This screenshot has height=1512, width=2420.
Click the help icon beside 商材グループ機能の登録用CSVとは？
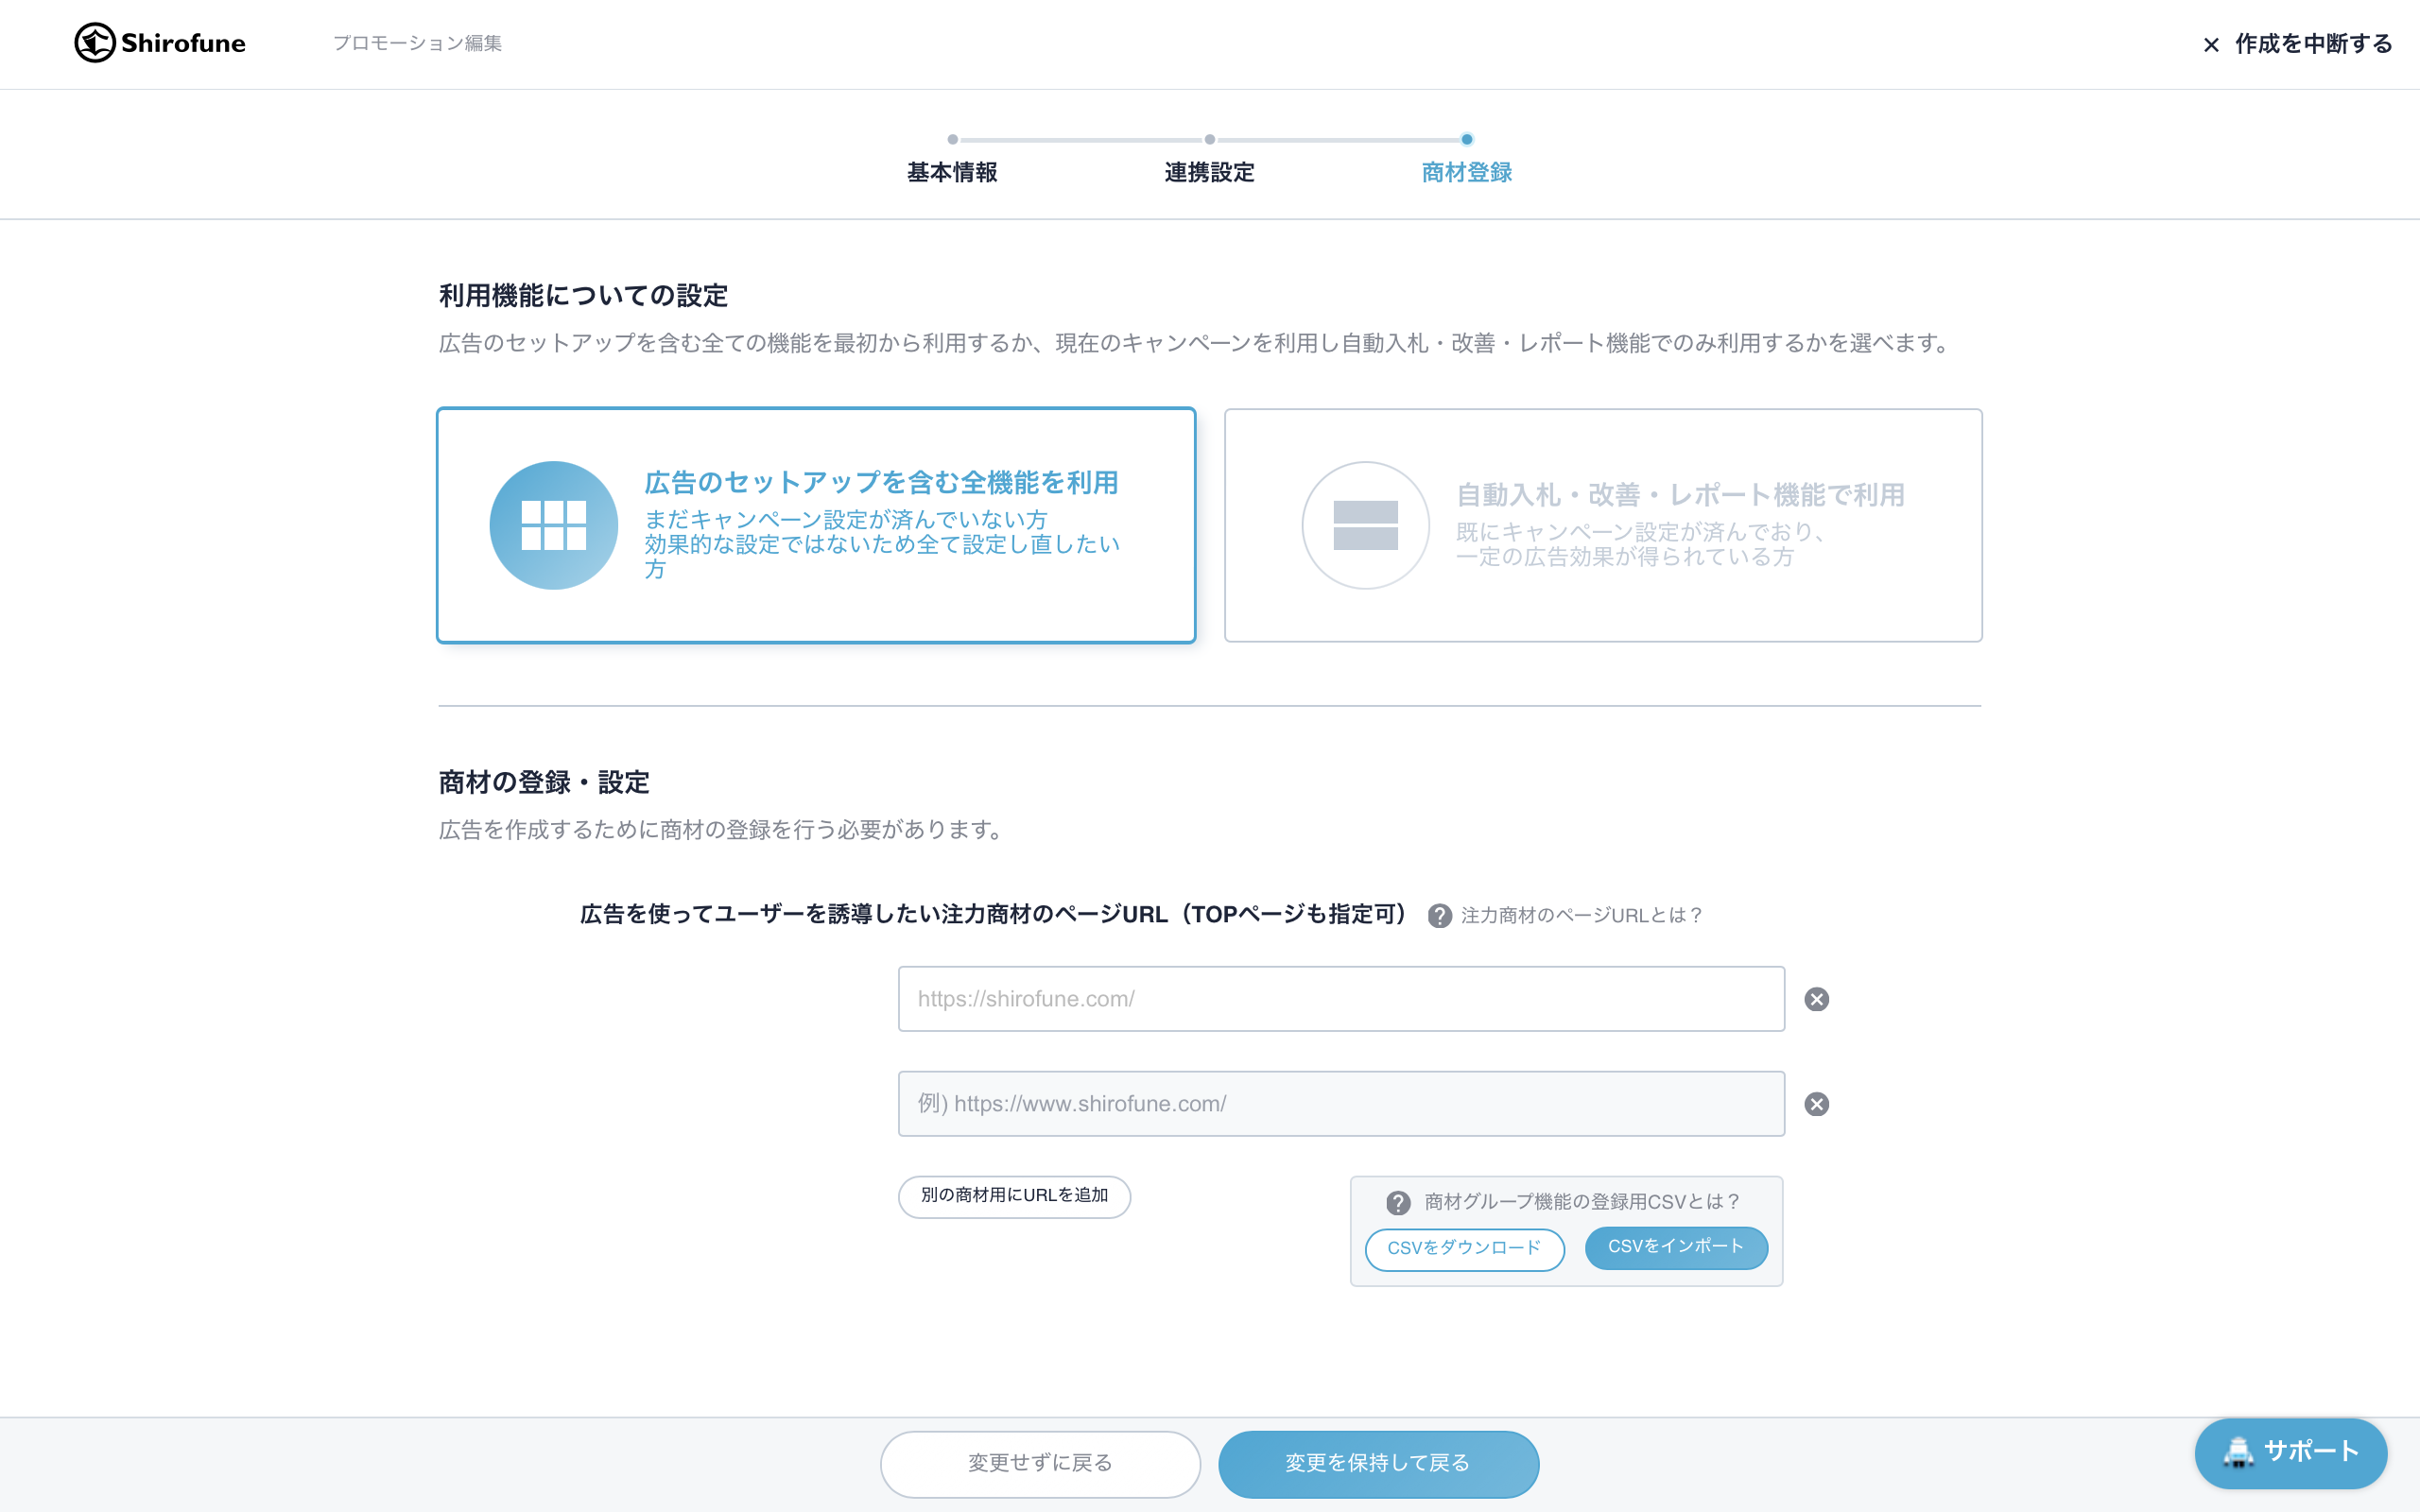1398,1203
